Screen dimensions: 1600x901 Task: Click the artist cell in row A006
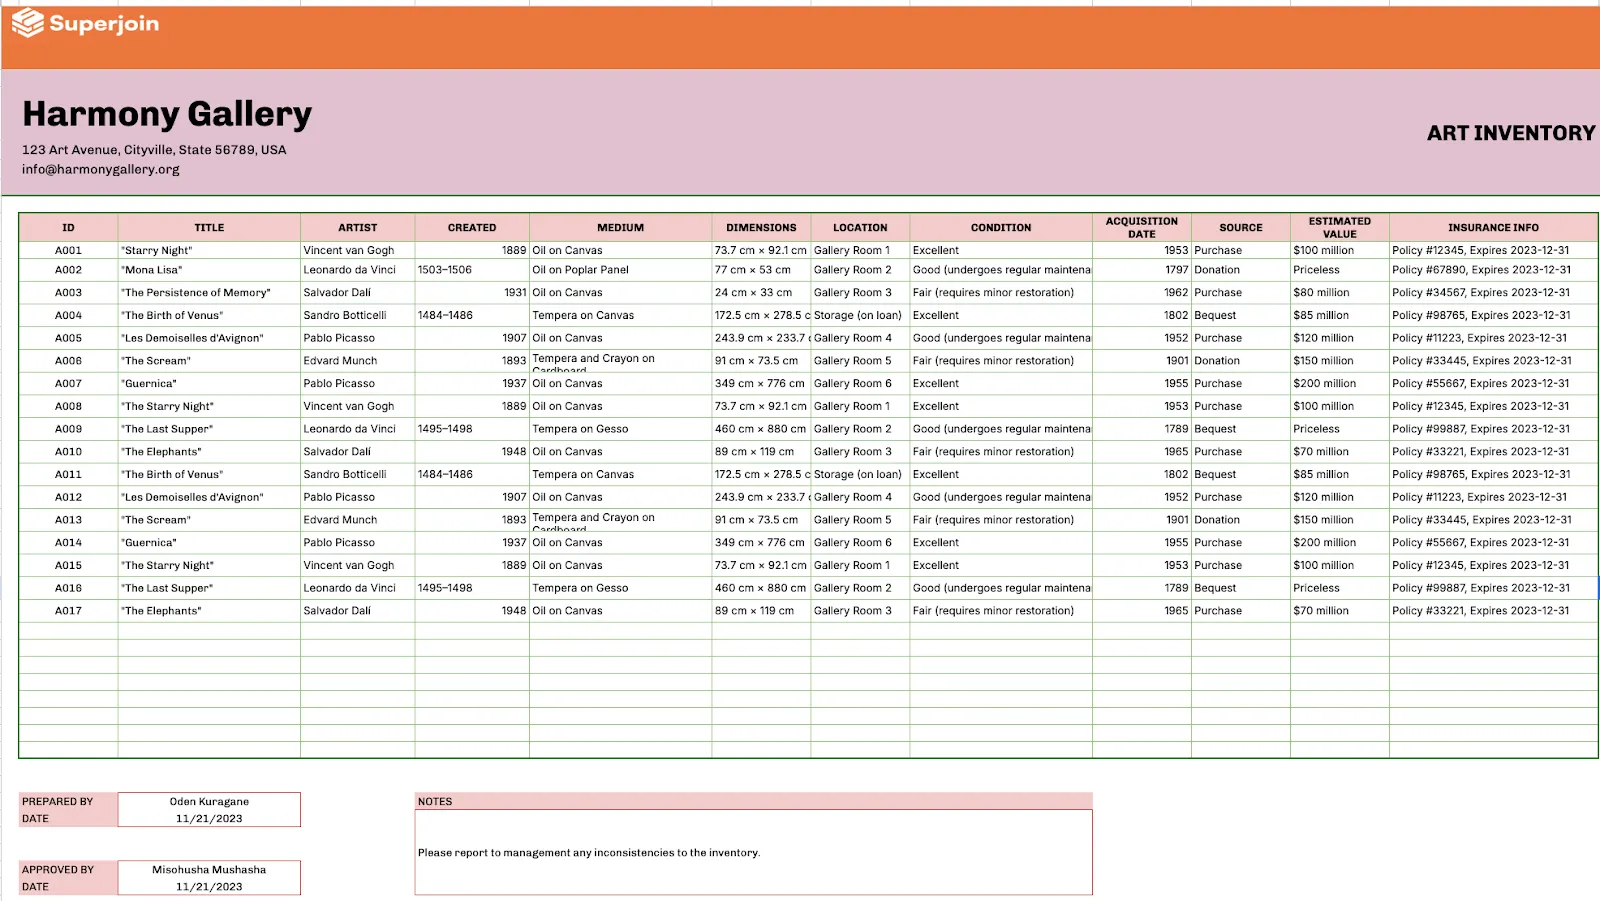[358, 361]
